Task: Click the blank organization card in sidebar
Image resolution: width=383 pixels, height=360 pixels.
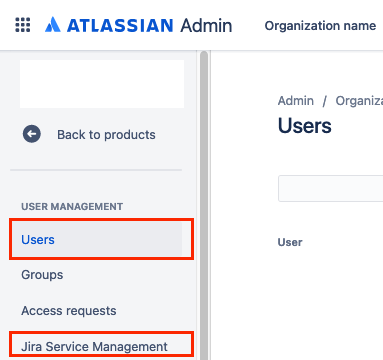Action: [102, 84]
